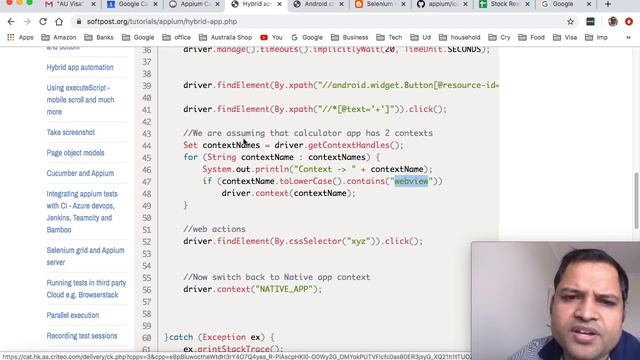Close the Hybrid app tab
The width and height of the screenshot is (640, 360).
point(279,4)
